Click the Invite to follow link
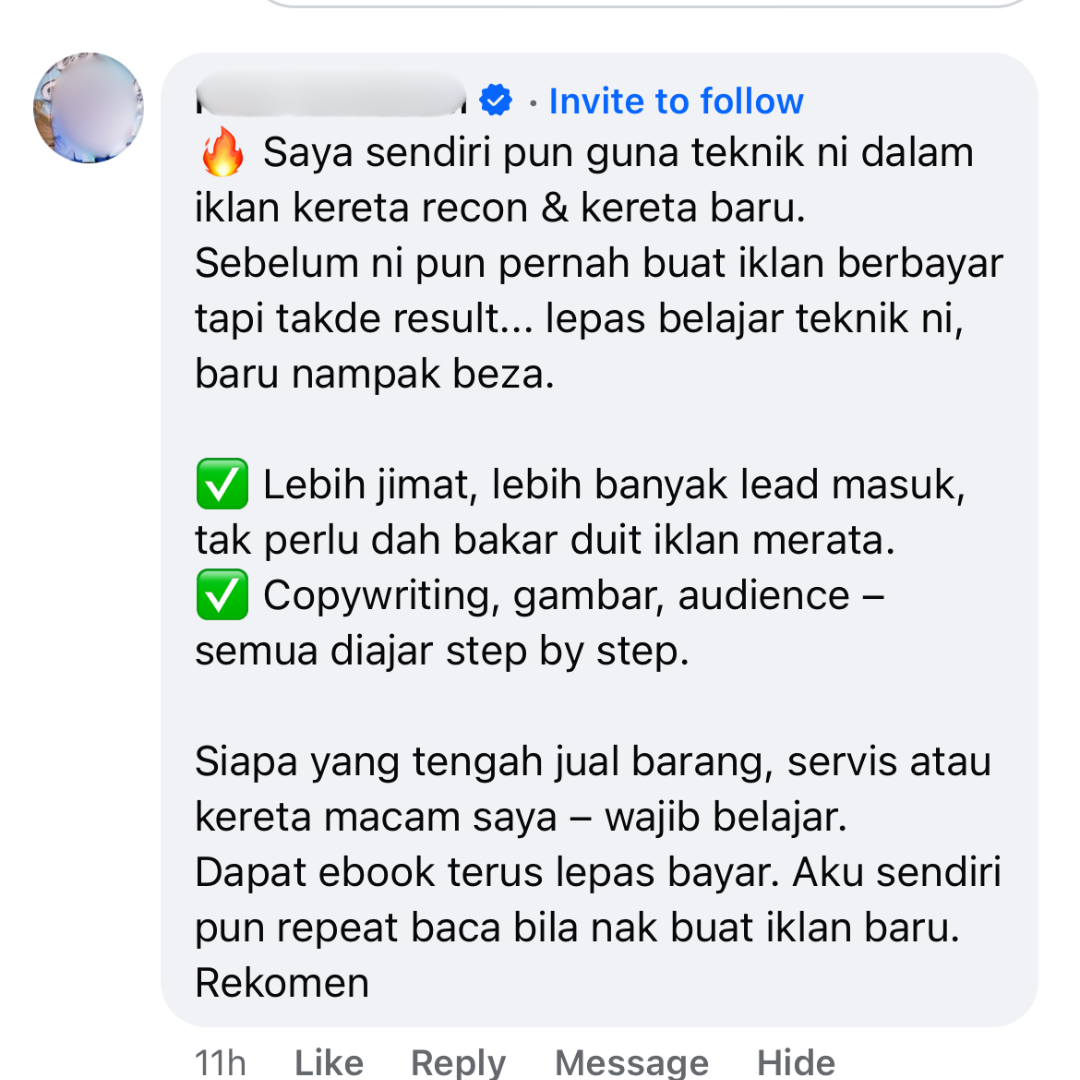 (676, 101)
